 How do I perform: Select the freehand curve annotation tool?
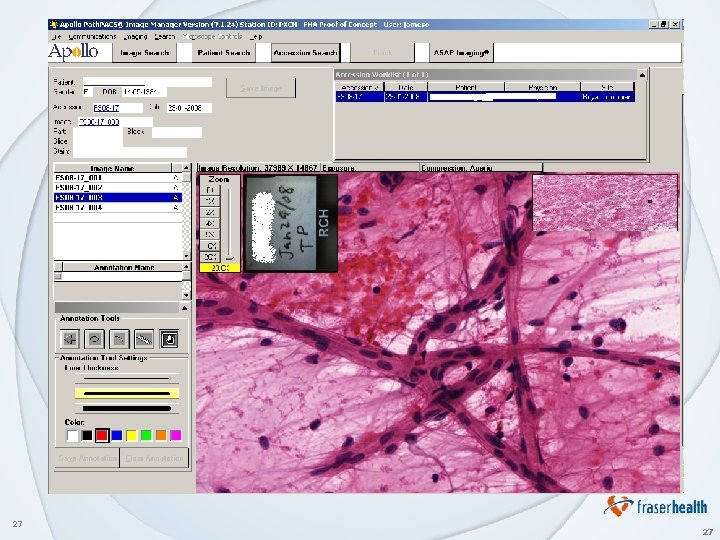(119, 339)
